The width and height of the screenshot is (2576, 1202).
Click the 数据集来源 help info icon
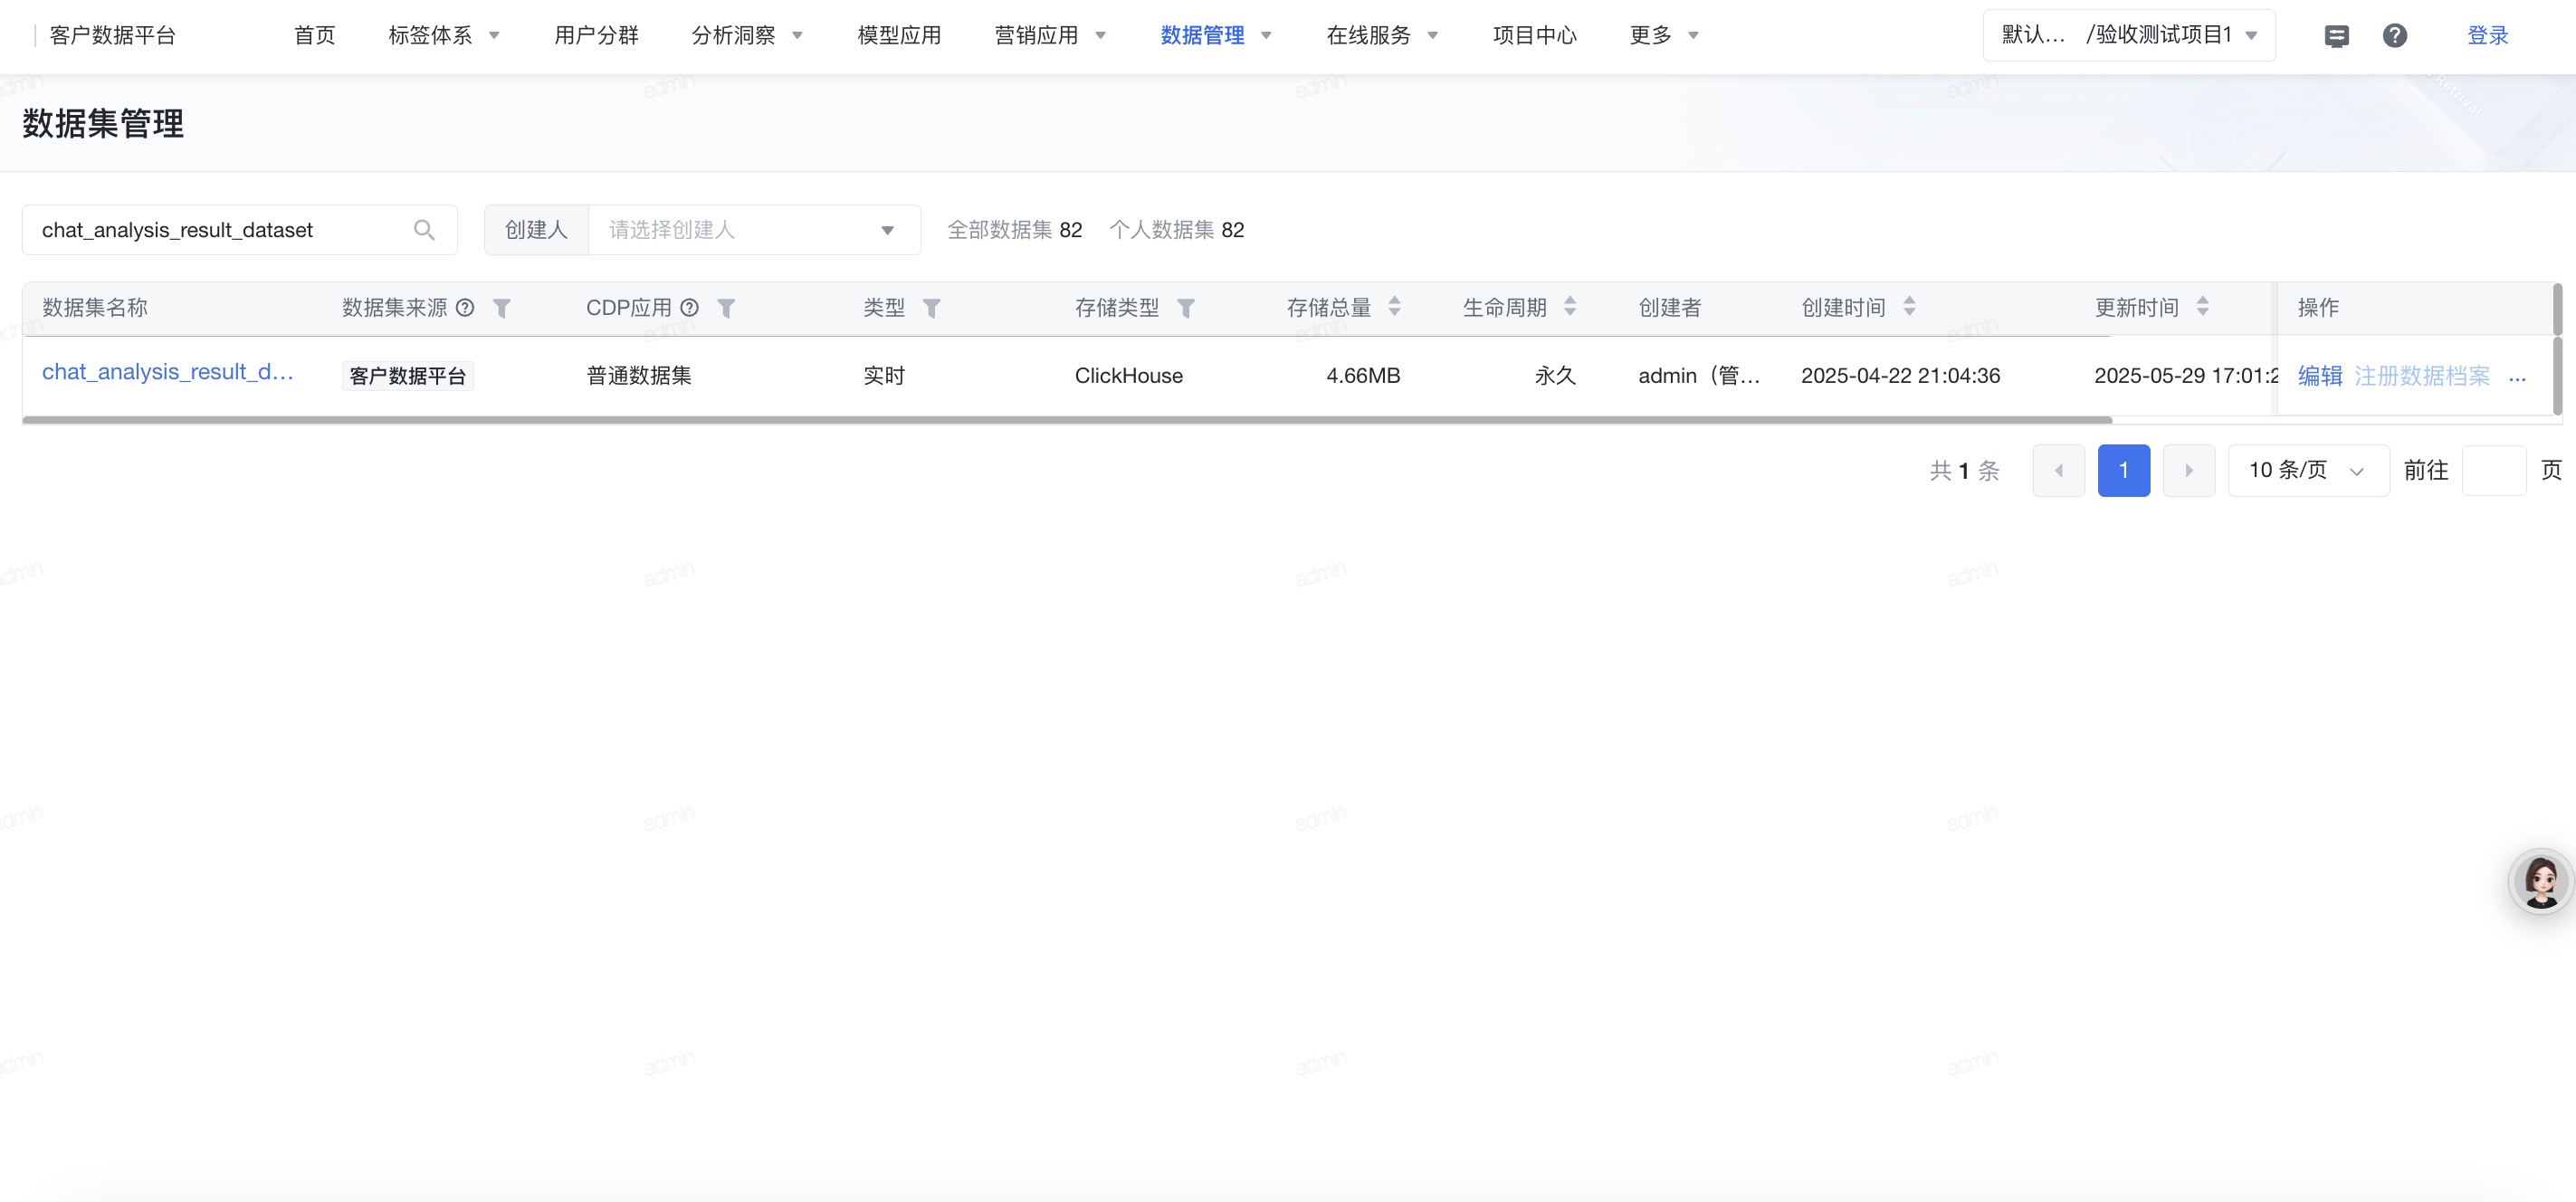[x=465, y=307]
